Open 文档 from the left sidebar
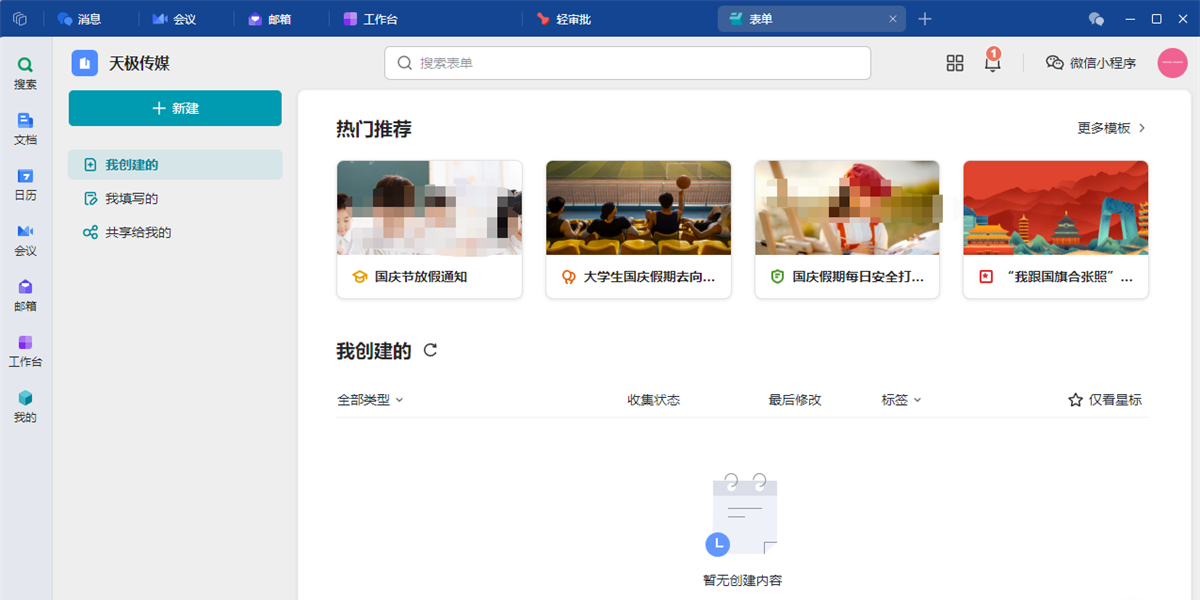 click(x=25, y=128)
